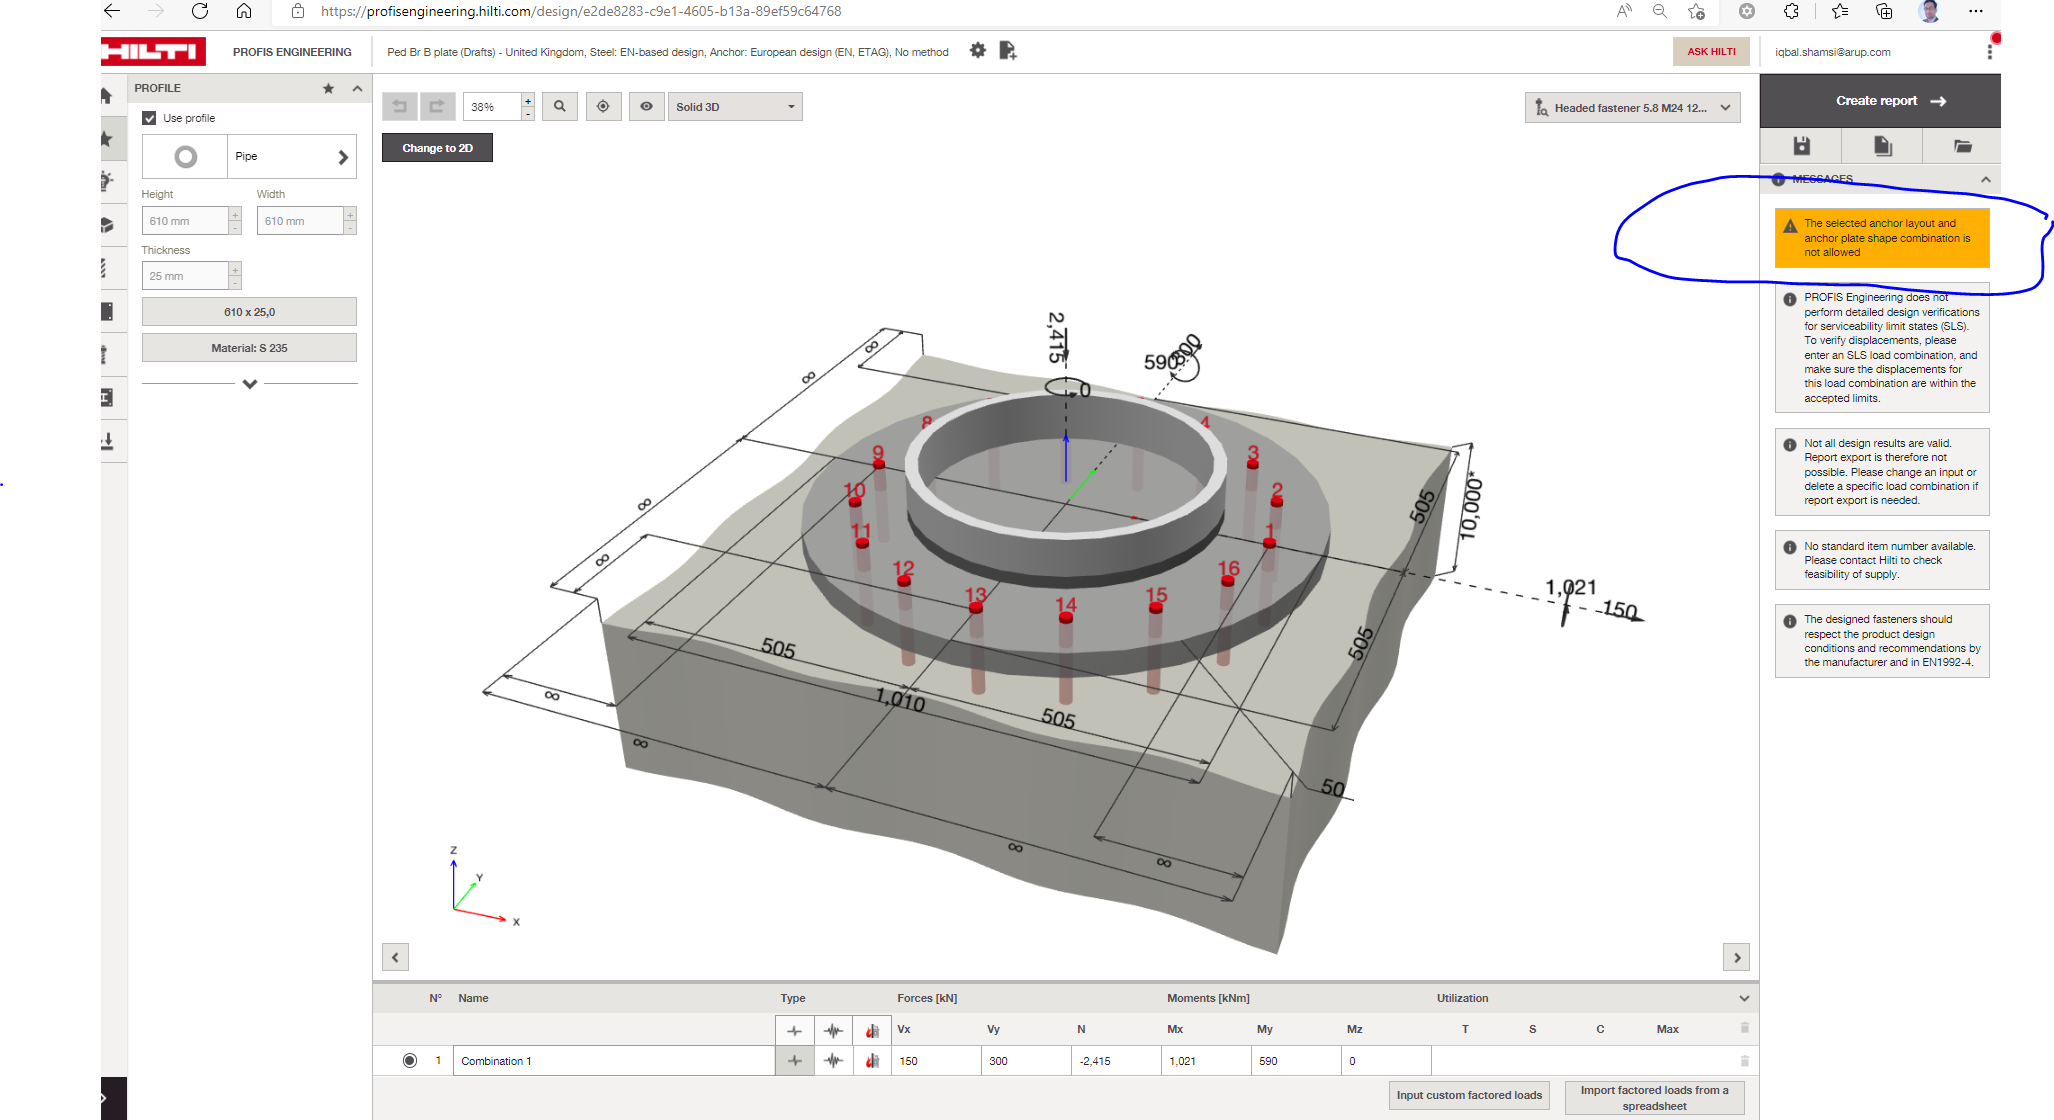Open the magnifier zoom tool in the toolbar
The image size is (2054, 1120).
[x=559, y=106]
